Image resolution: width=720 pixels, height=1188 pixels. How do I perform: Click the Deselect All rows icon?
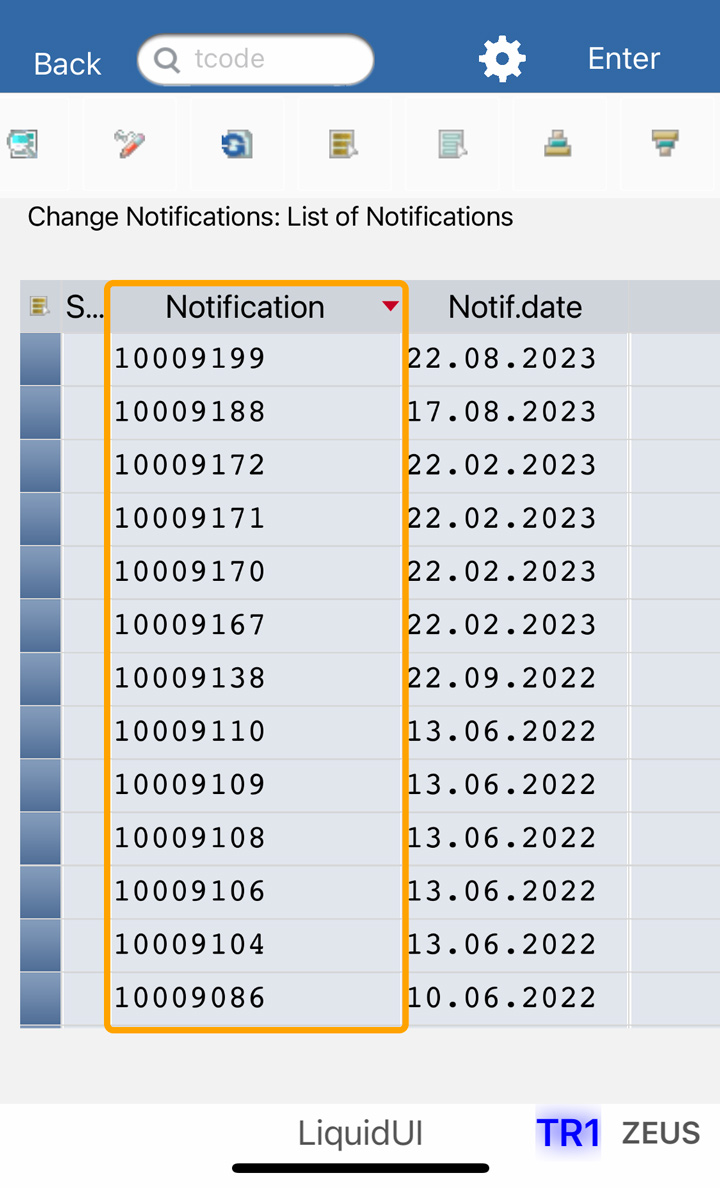pos(452,144)
